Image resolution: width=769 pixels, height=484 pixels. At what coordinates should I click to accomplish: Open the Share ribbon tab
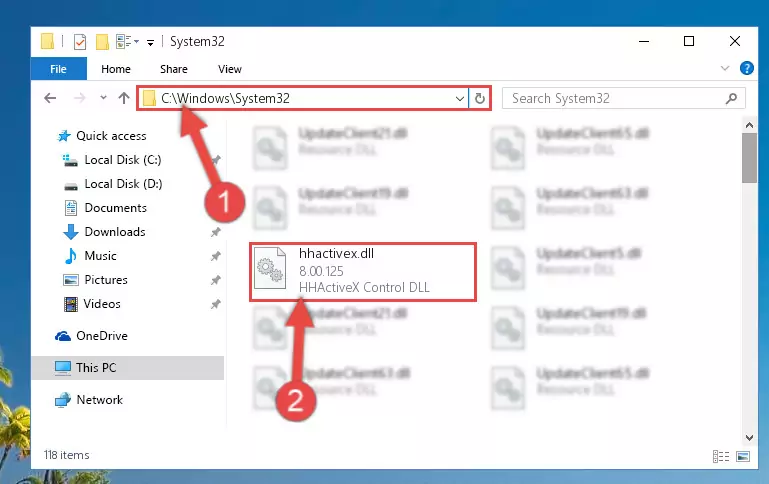pyautogui.click(x=174, y=69)
